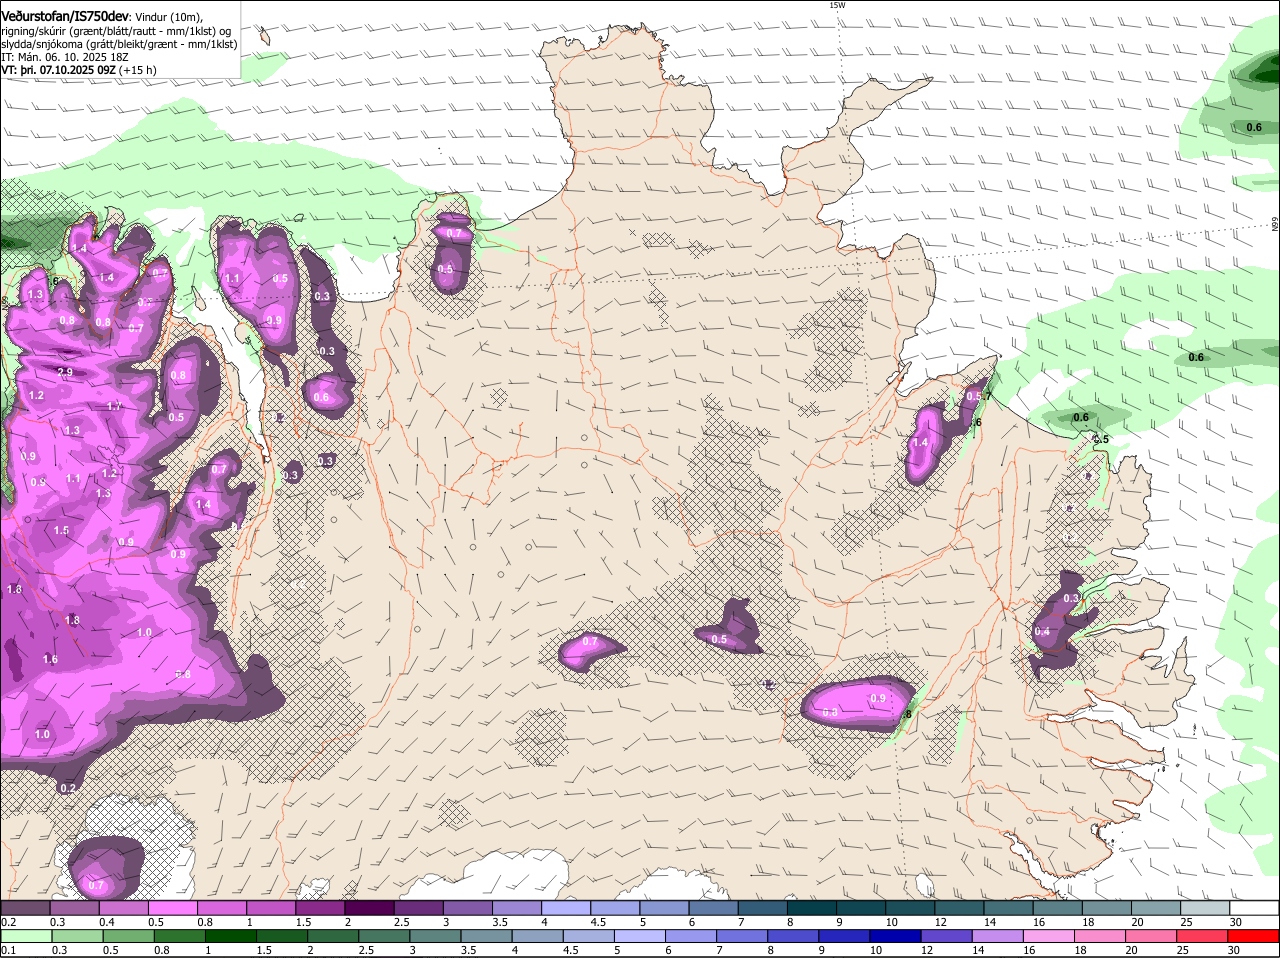
Task: Click the bright red rain swatch above 30
Action: 1254,936
